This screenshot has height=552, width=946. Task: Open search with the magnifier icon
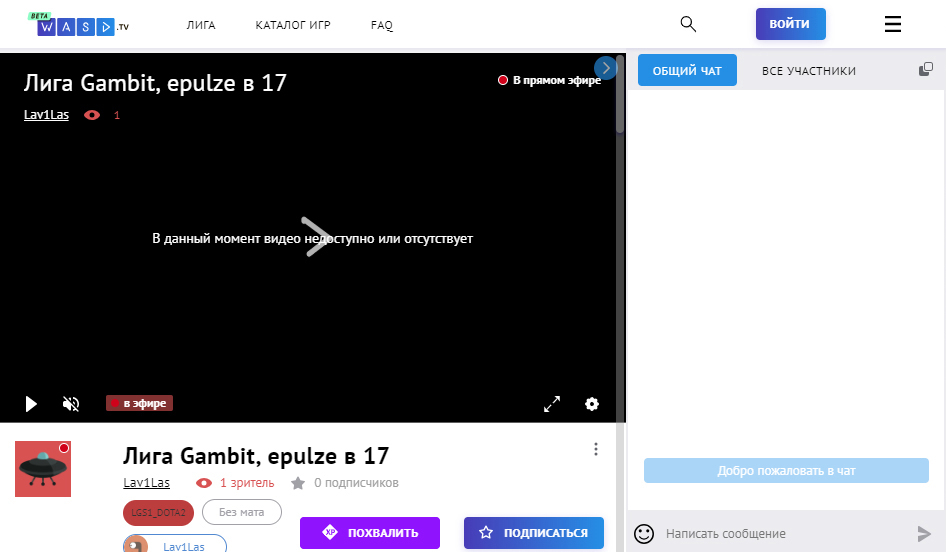coord(688,24)
